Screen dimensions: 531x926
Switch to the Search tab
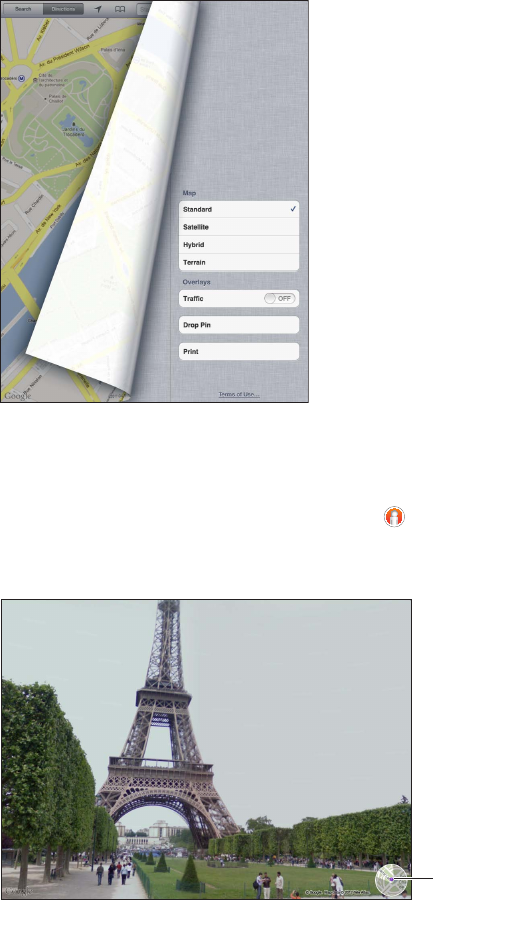click(x=23, y=9)
